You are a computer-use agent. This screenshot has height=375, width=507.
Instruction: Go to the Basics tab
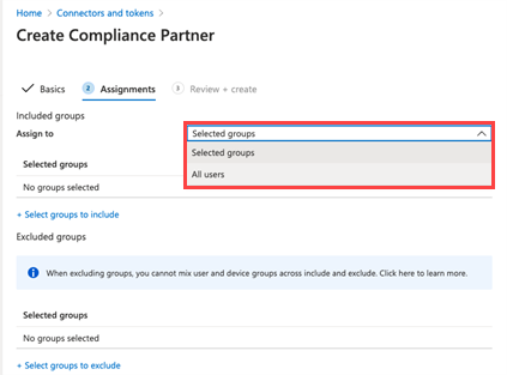[x=52, y=89]
